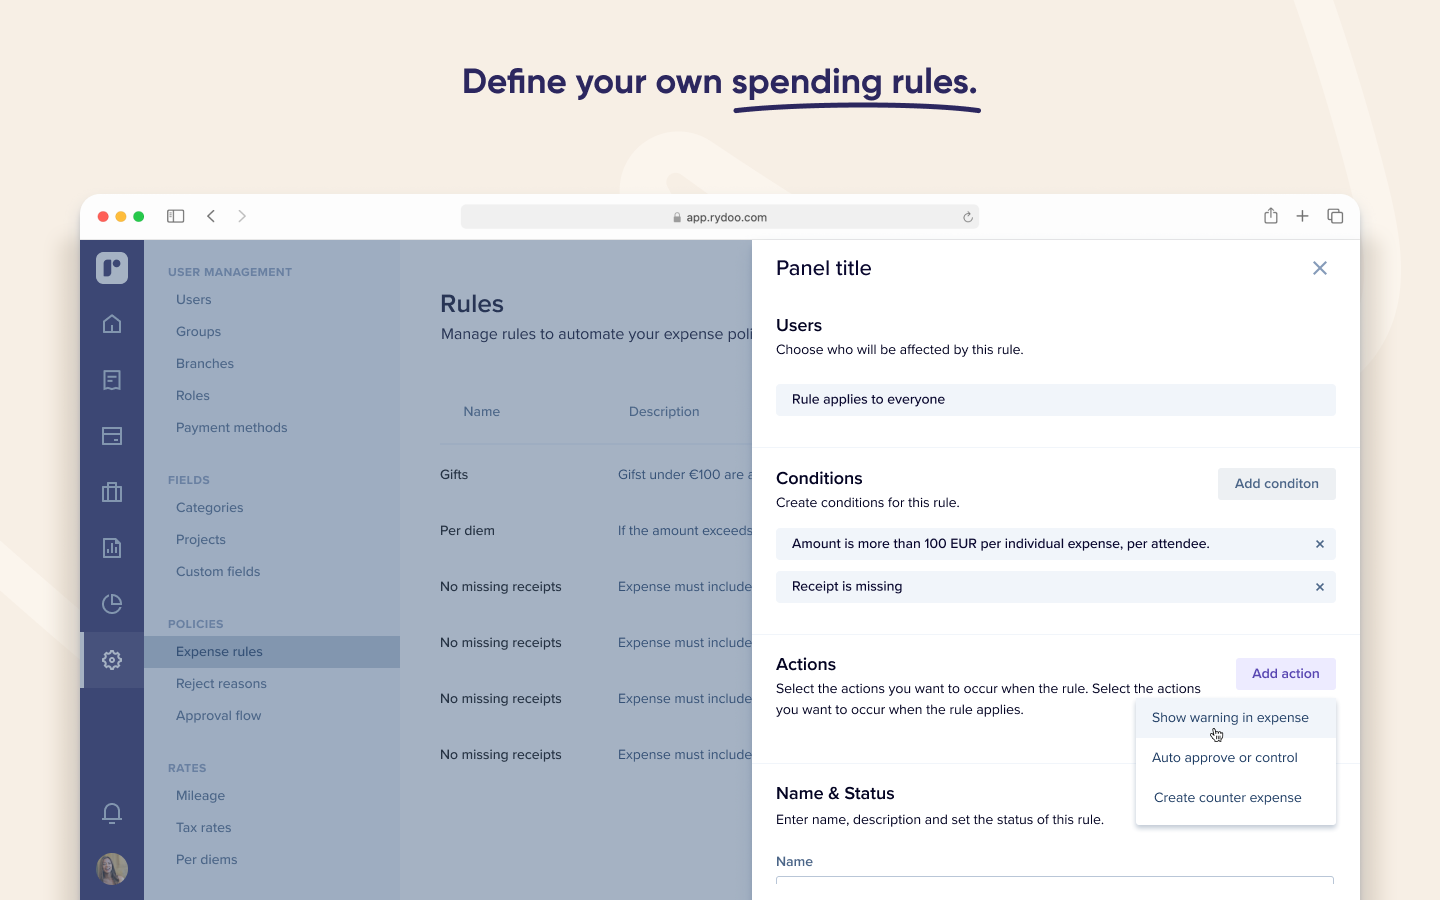Open the pie chart insights icon
Viewport: 1440px width, 900px height.
[x=112, y=604]
